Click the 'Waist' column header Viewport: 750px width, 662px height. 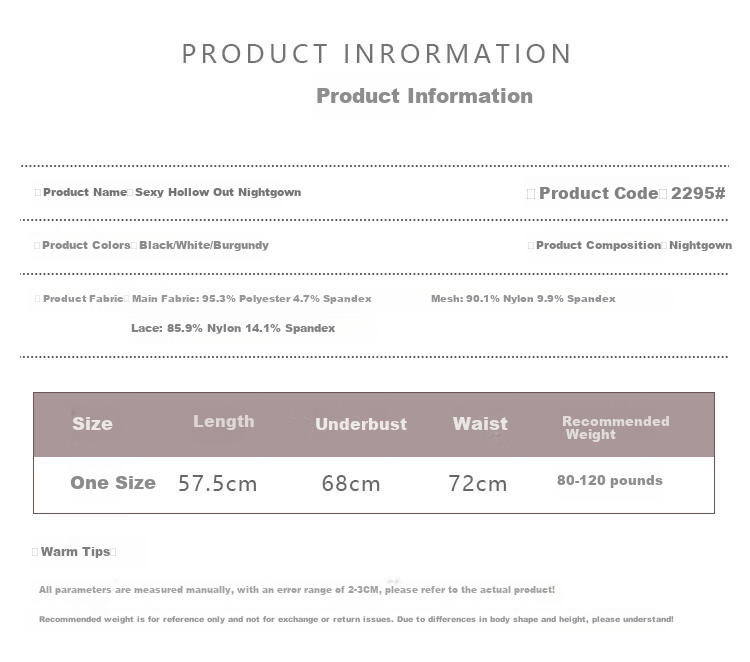click(480, 424)
